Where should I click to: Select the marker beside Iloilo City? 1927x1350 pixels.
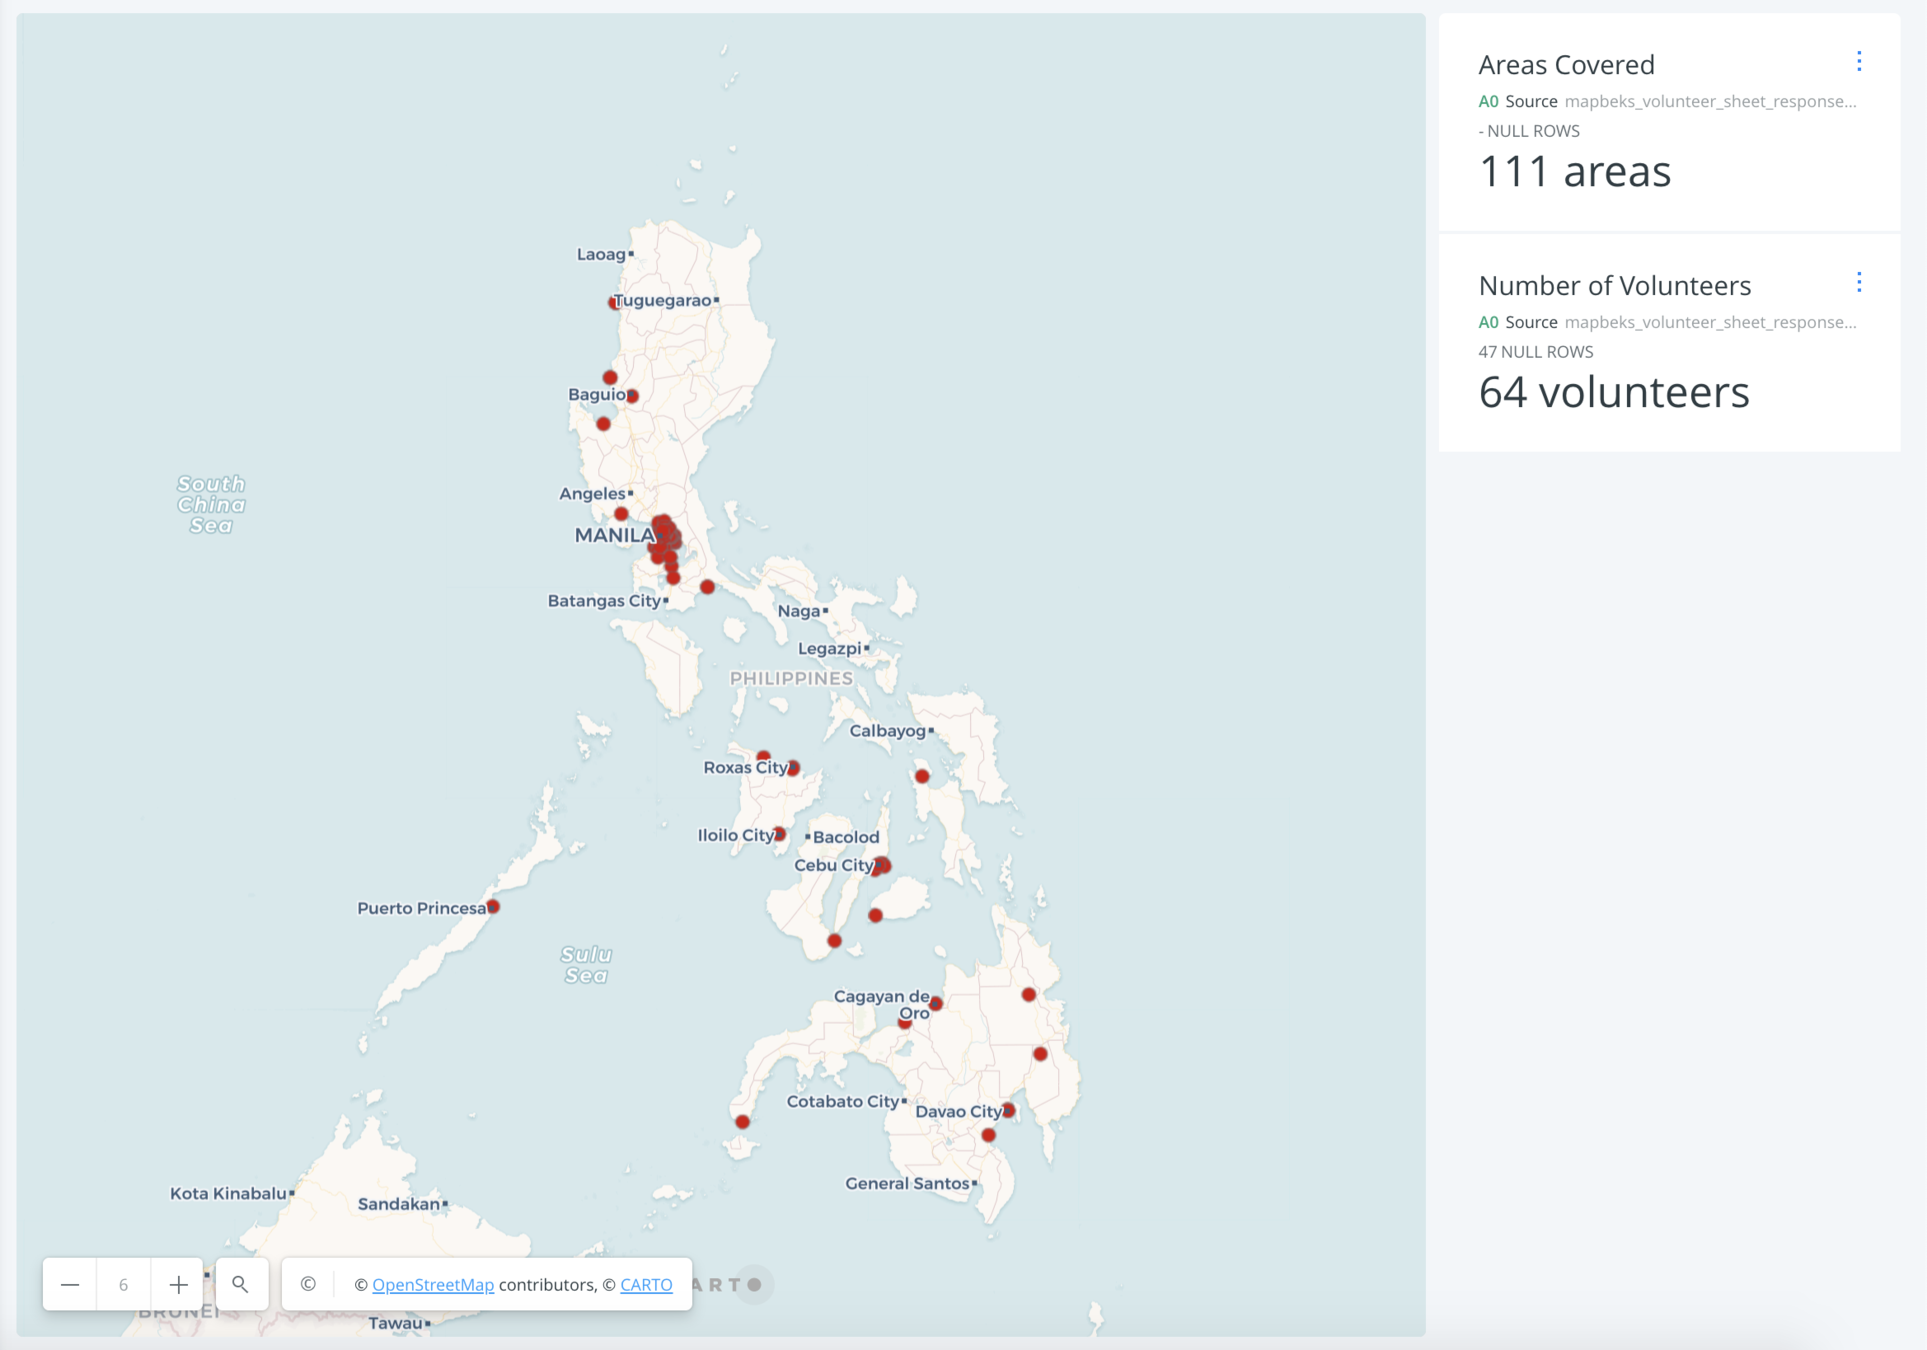tap(779, 834)
